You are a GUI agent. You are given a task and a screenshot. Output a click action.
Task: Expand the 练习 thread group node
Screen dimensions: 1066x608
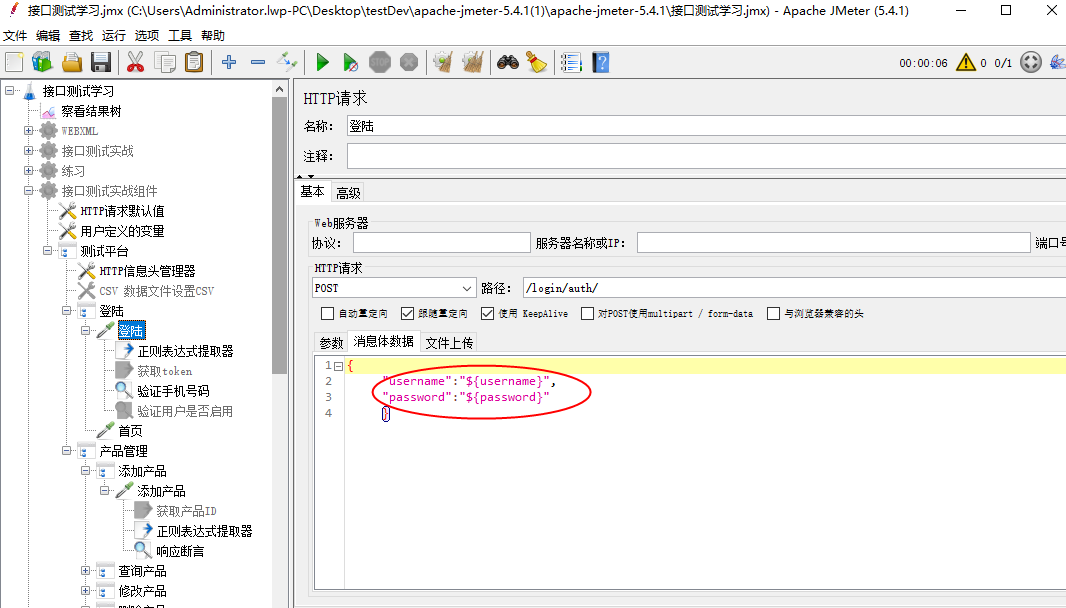(29, 171)
